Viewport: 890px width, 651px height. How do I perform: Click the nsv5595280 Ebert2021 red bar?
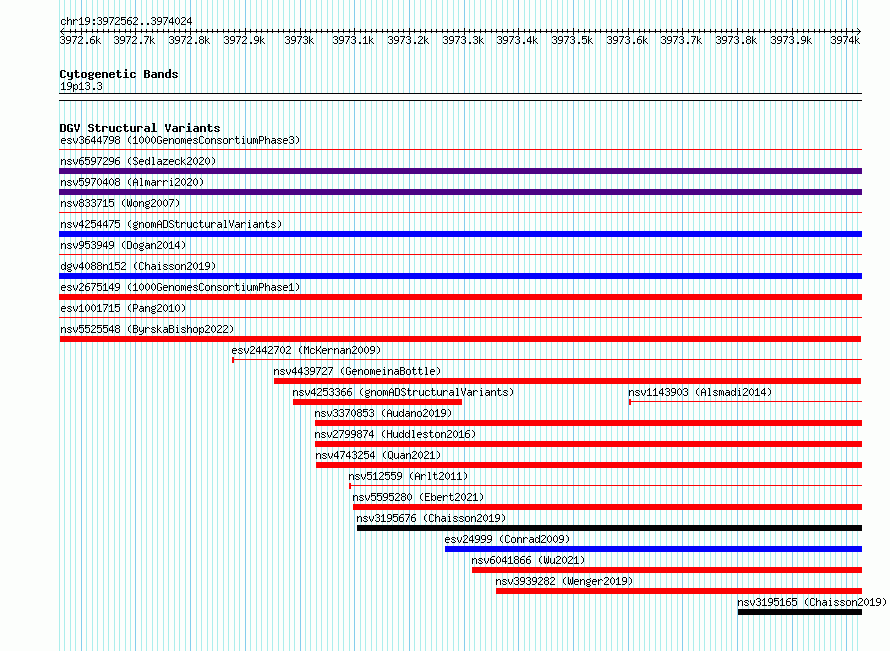pos(607,507)
